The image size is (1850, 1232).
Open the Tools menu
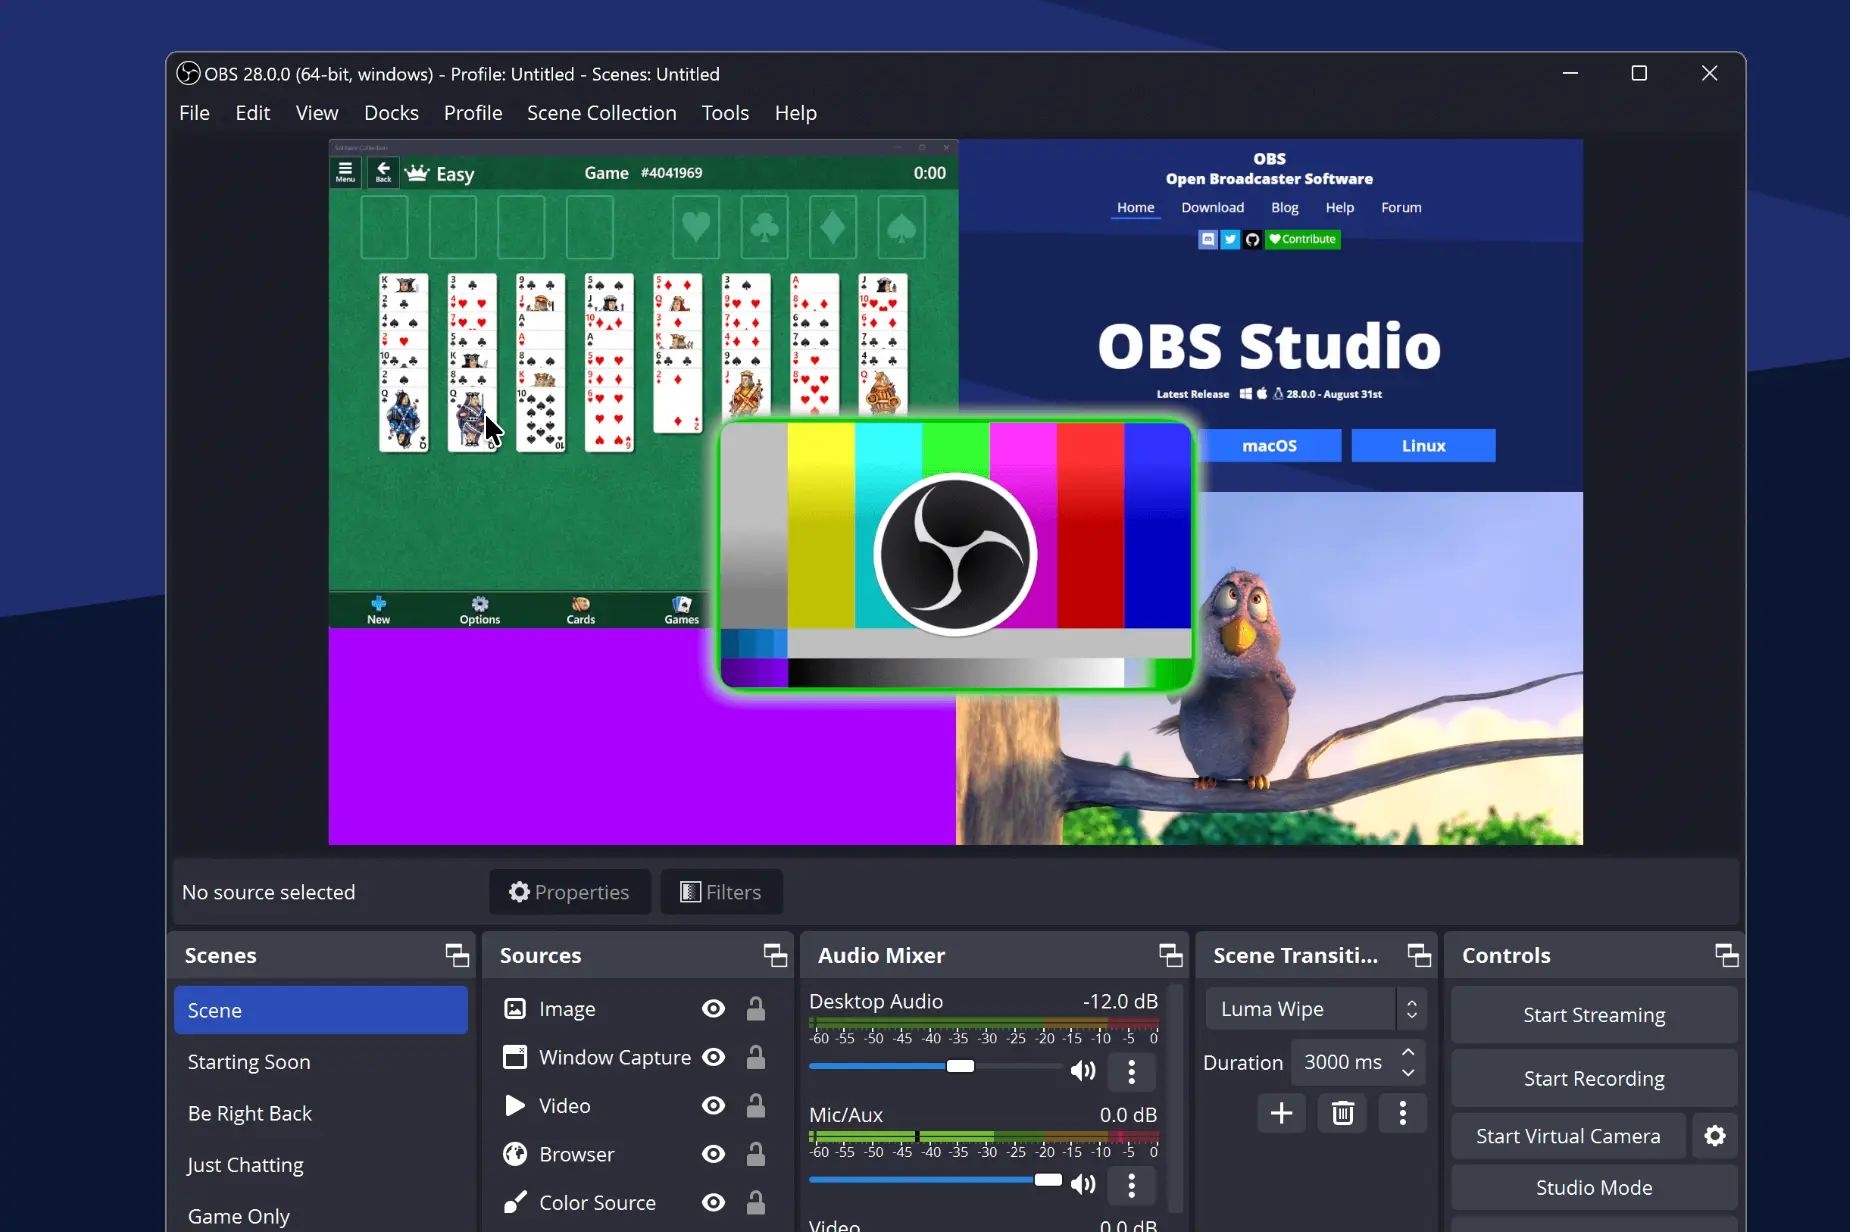[725, 113]
